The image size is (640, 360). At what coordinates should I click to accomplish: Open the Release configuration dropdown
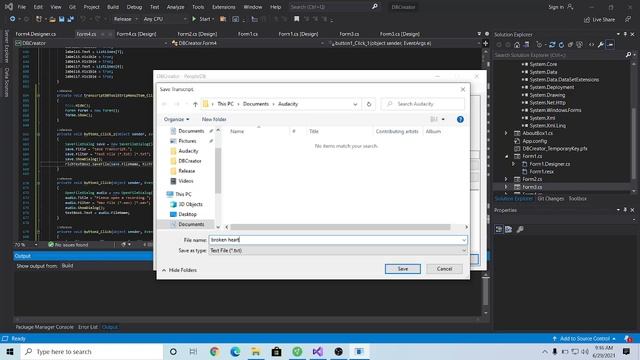click(125, 19)
